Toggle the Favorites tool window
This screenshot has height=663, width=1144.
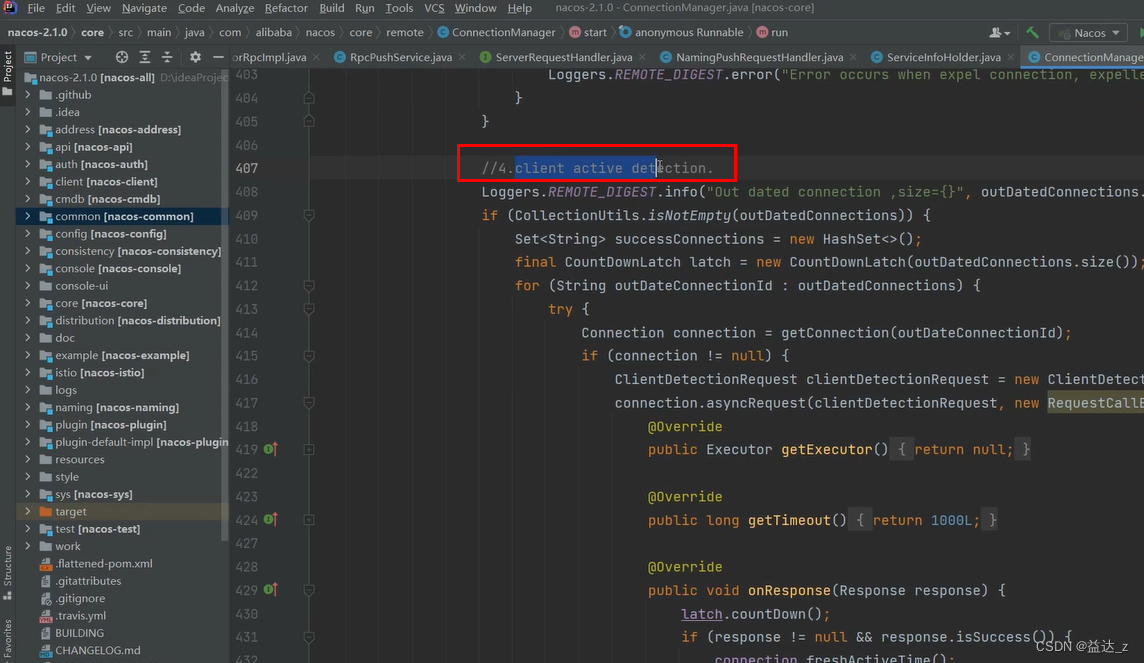[x=7, y=639]
